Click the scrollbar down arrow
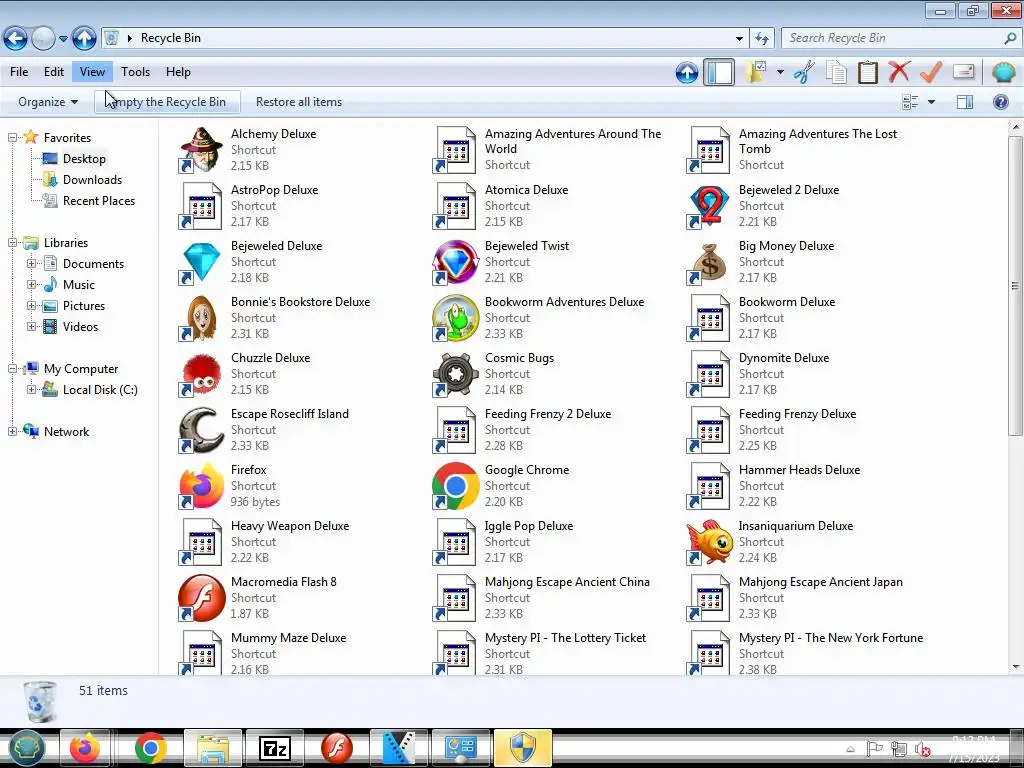This screenshot has height=768, width=1024. [1014, 667]
